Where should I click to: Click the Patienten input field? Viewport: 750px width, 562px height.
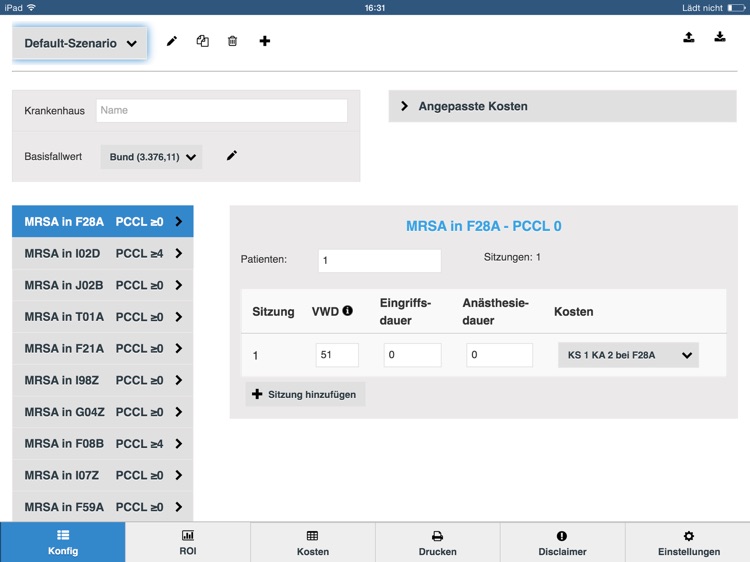click(x=380, y=261)
